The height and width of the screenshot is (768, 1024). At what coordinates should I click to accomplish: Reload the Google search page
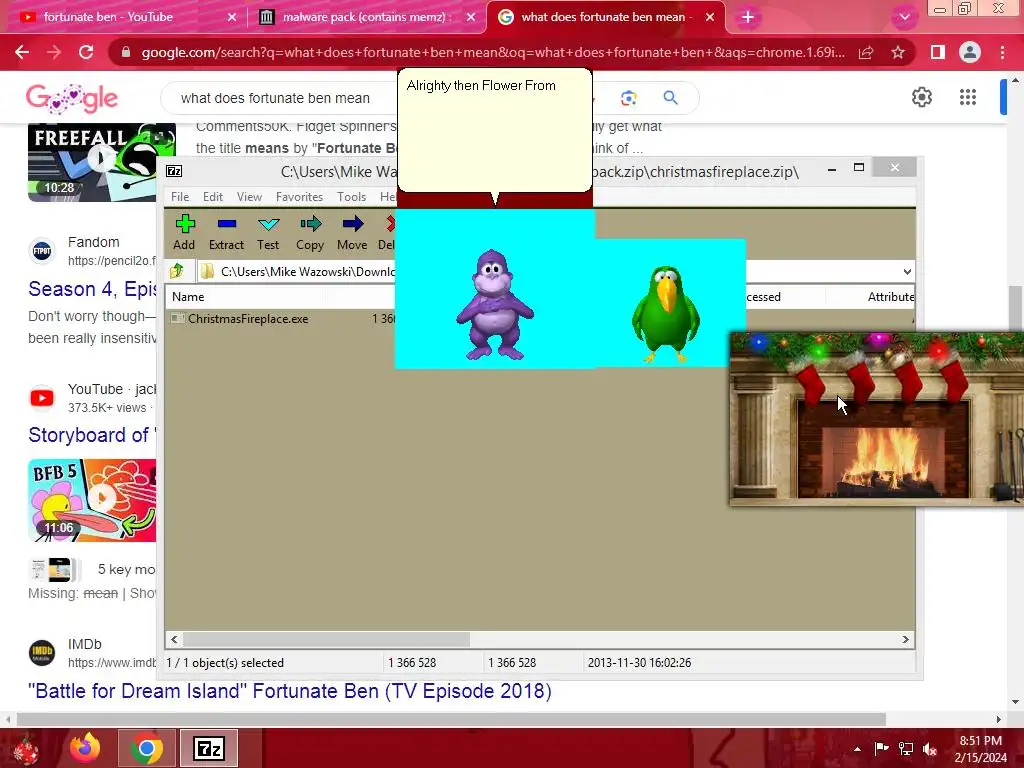pyautogui.click(x=86, y=52)
